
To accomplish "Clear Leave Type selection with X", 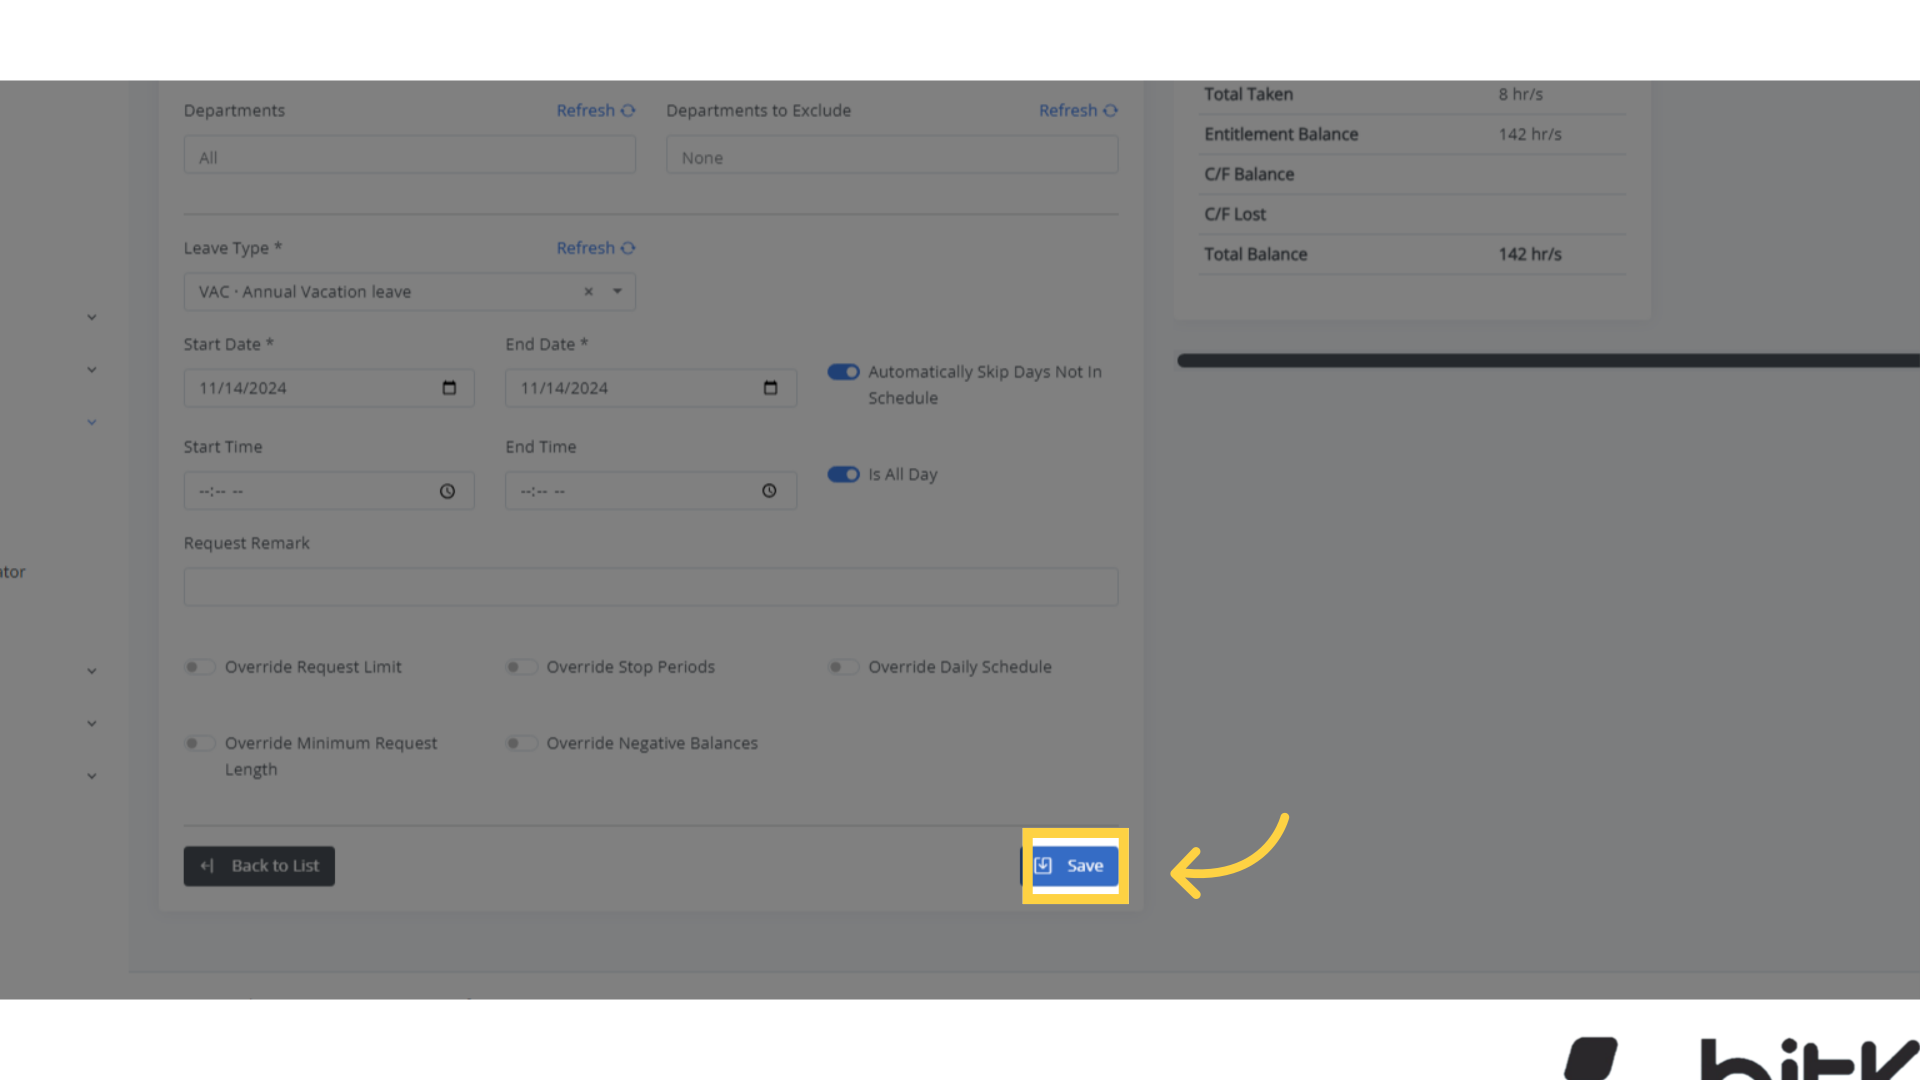I will click(x=589, y=292).
